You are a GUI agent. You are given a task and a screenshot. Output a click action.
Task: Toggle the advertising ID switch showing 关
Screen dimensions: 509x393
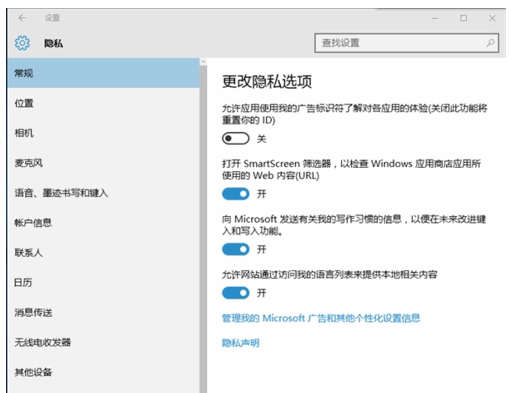tap(236, 138)
